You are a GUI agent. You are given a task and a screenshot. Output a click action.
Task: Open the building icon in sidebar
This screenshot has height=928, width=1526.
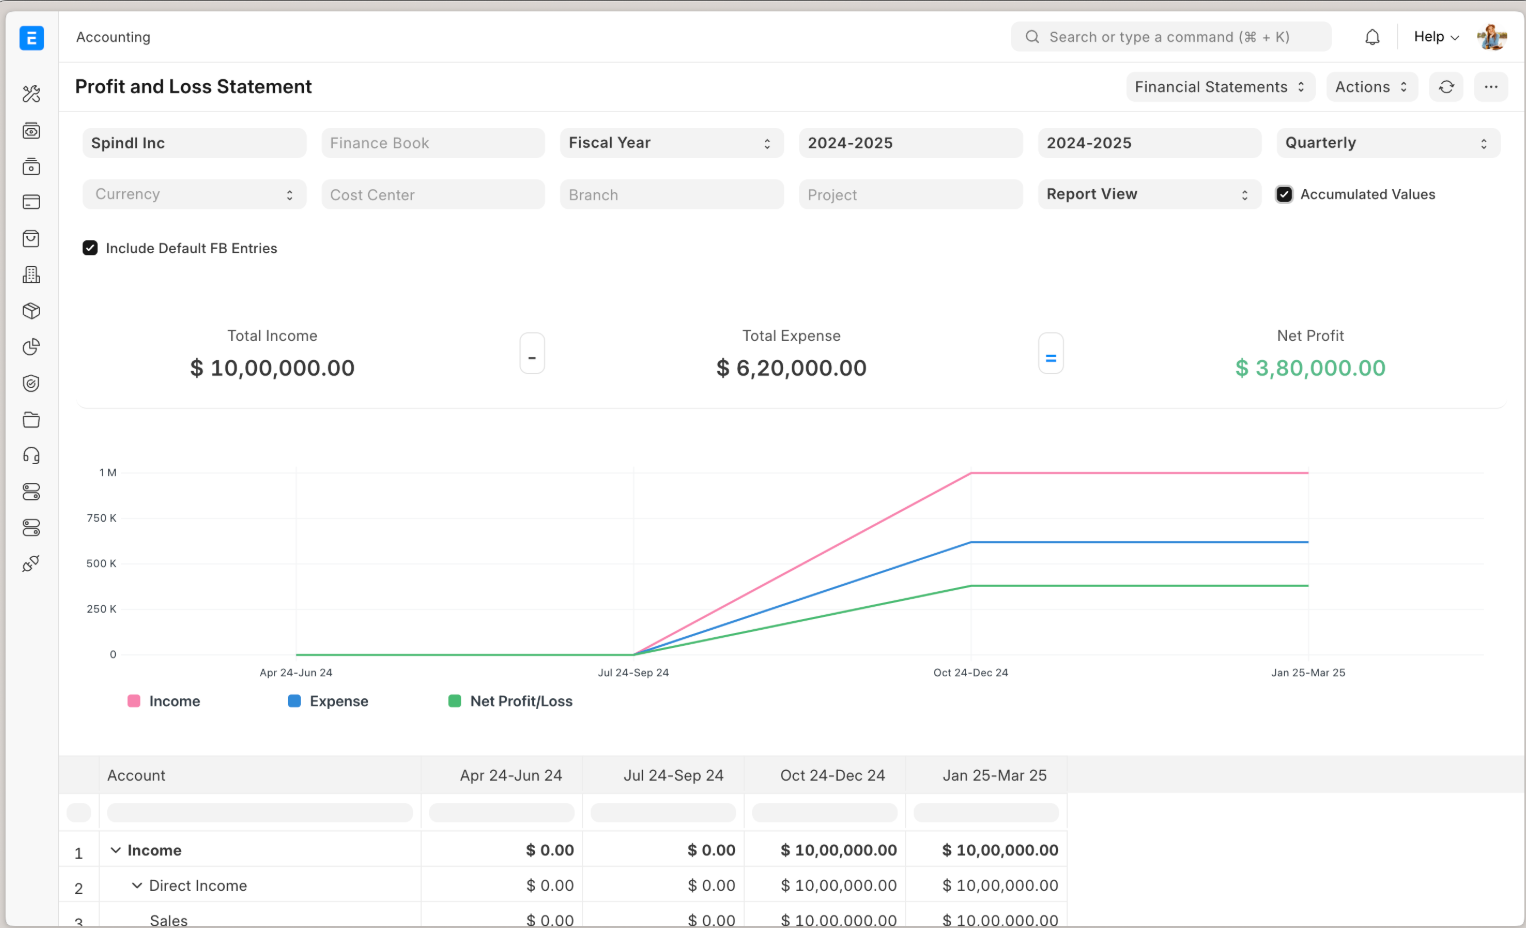[31, 275]
